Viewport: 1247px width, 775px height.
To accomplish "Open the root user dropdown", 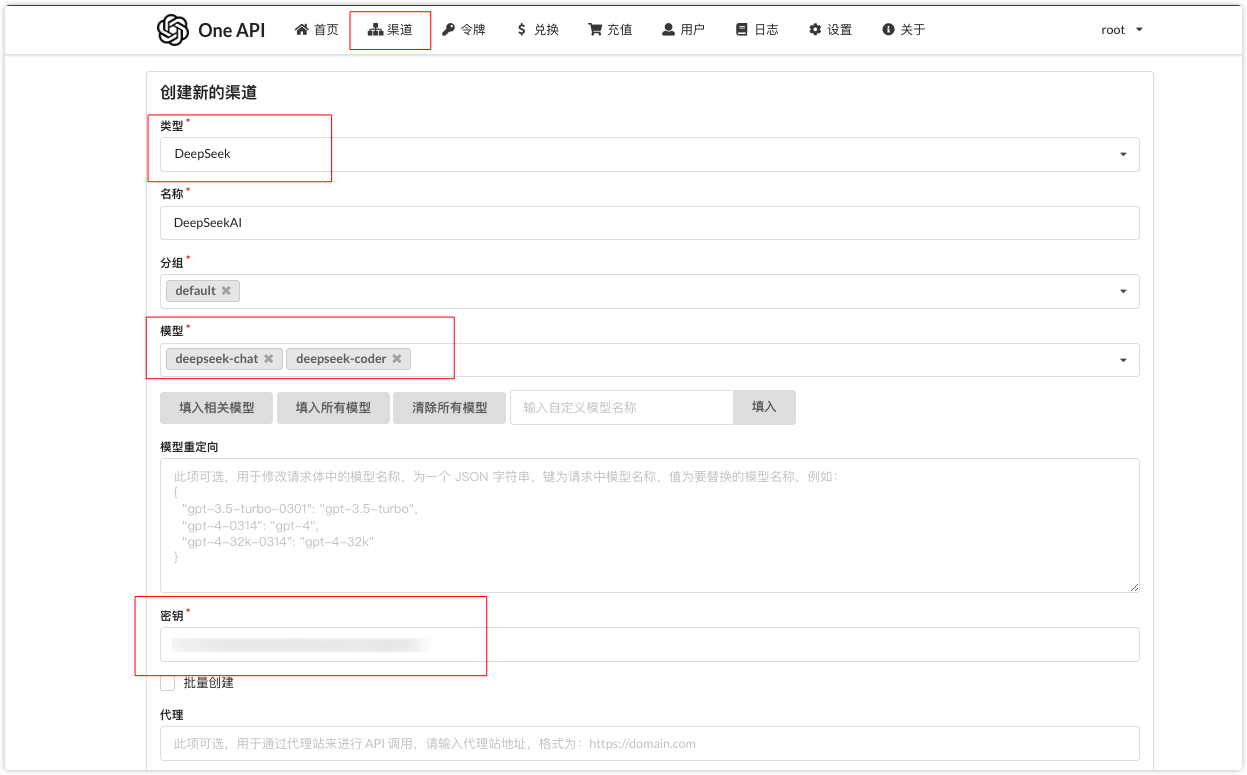I will click(1122, 30).
